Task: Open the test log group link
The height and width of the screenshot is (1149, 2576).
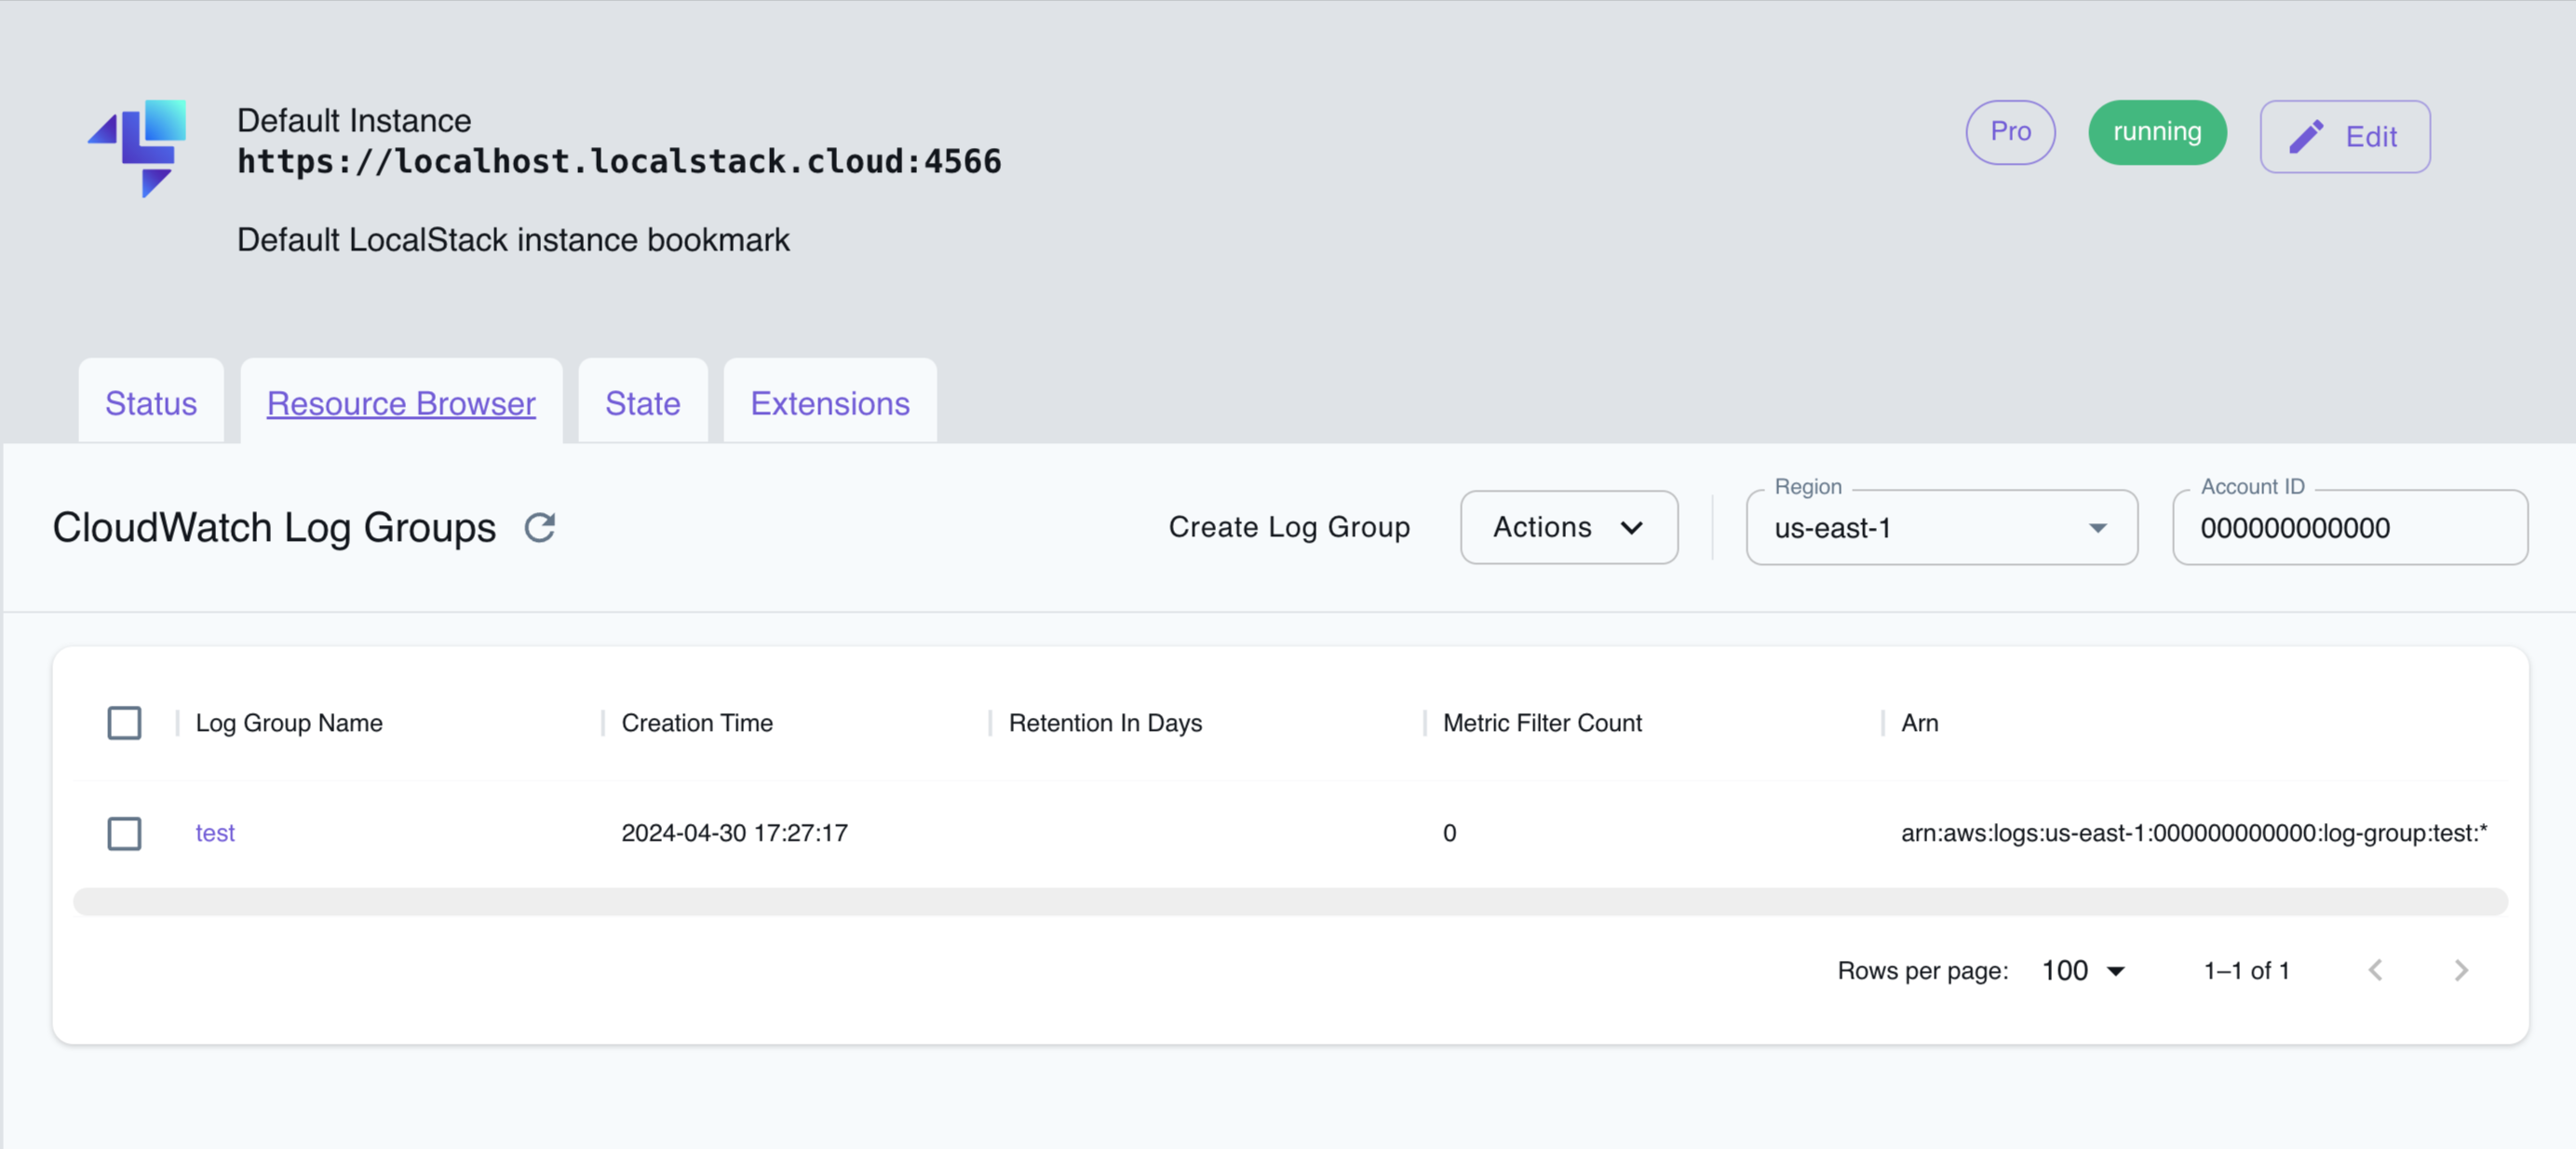Action: (x=215, y=833)
